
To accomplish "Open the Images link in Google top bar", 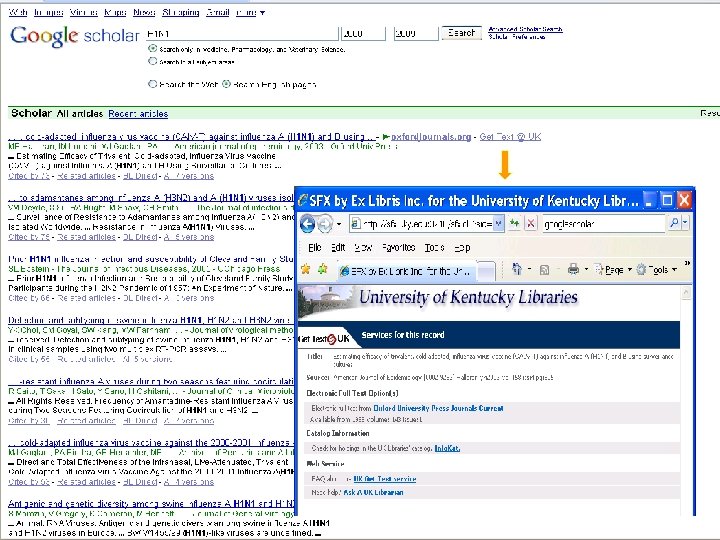I will click(48, 12).
